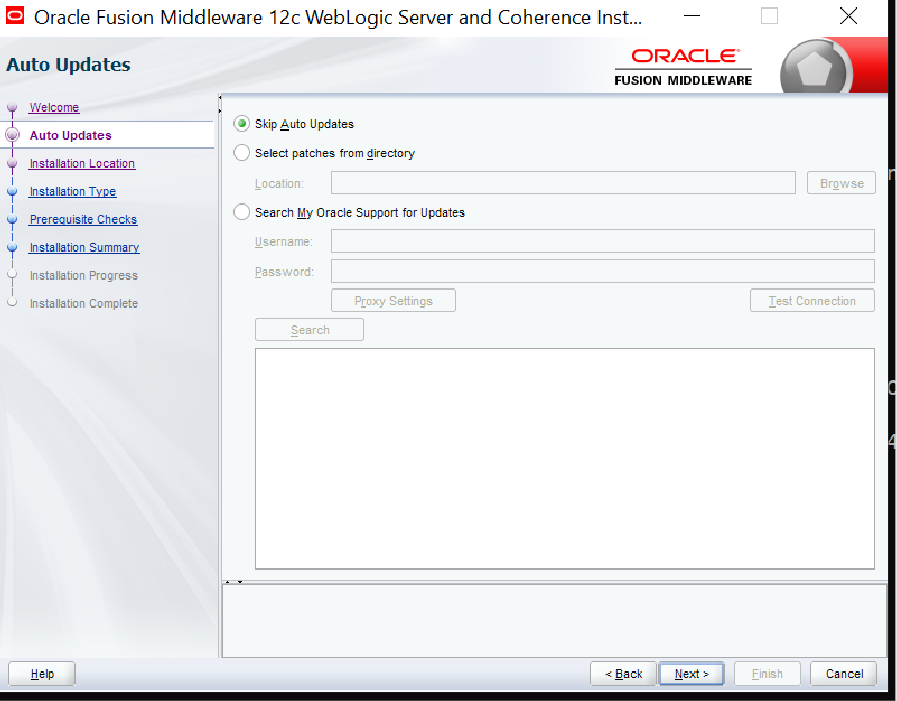The image size is (897, 701).
Task: Click the Welcome step bullet icon
Action: click(x=12, y=108)
